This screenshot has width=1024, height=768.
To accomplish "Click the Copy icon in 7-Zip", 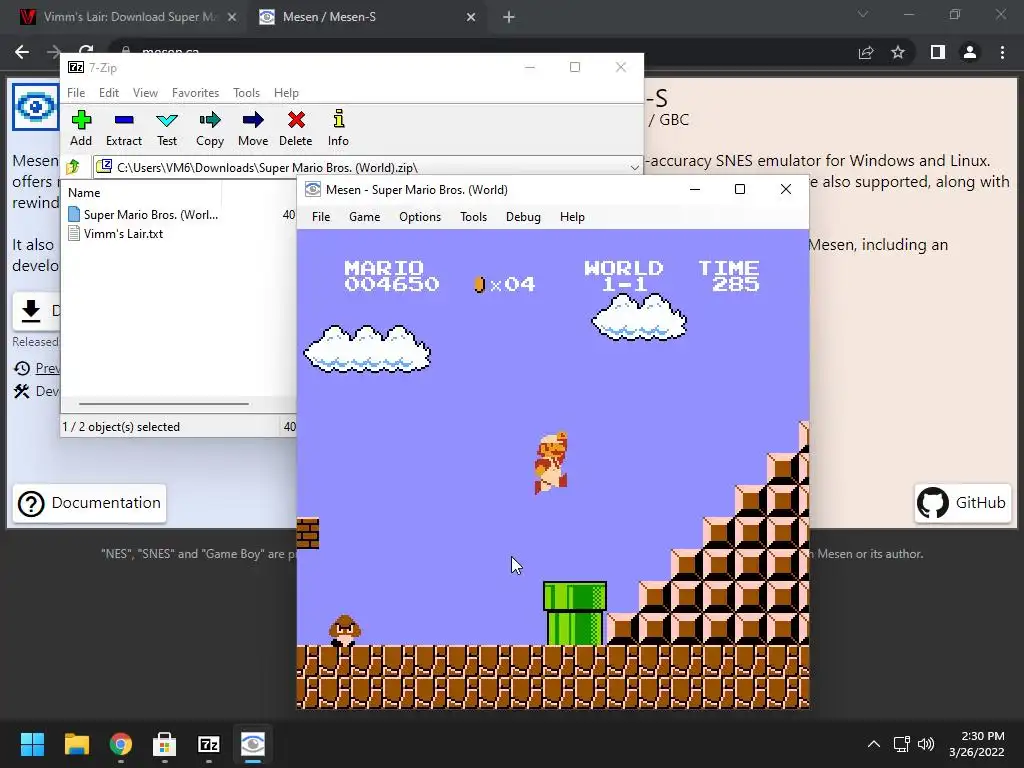I will pyautogui.click(x=210, y=120).
